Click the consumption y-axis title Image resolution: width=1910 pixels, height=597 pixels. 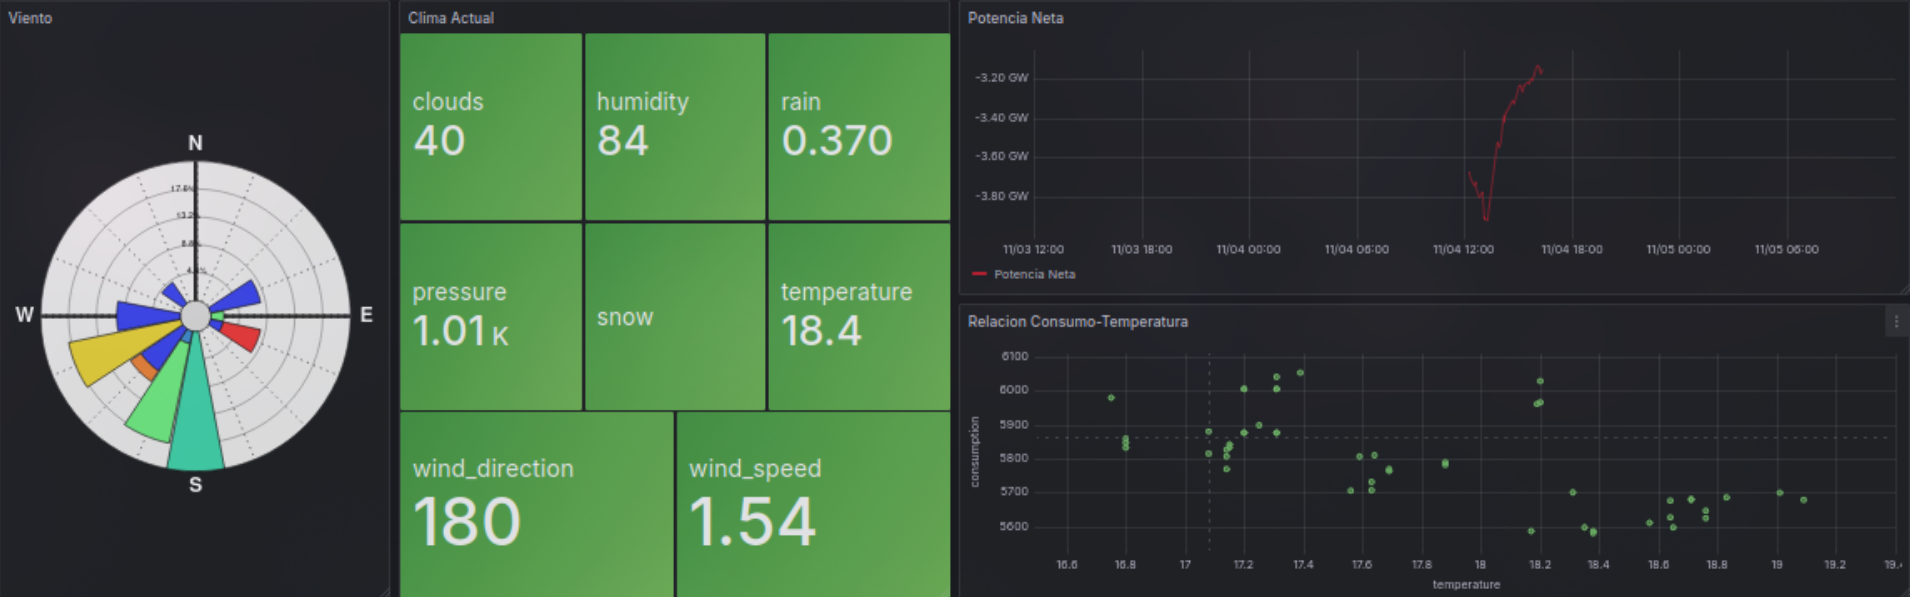point(975,452)
